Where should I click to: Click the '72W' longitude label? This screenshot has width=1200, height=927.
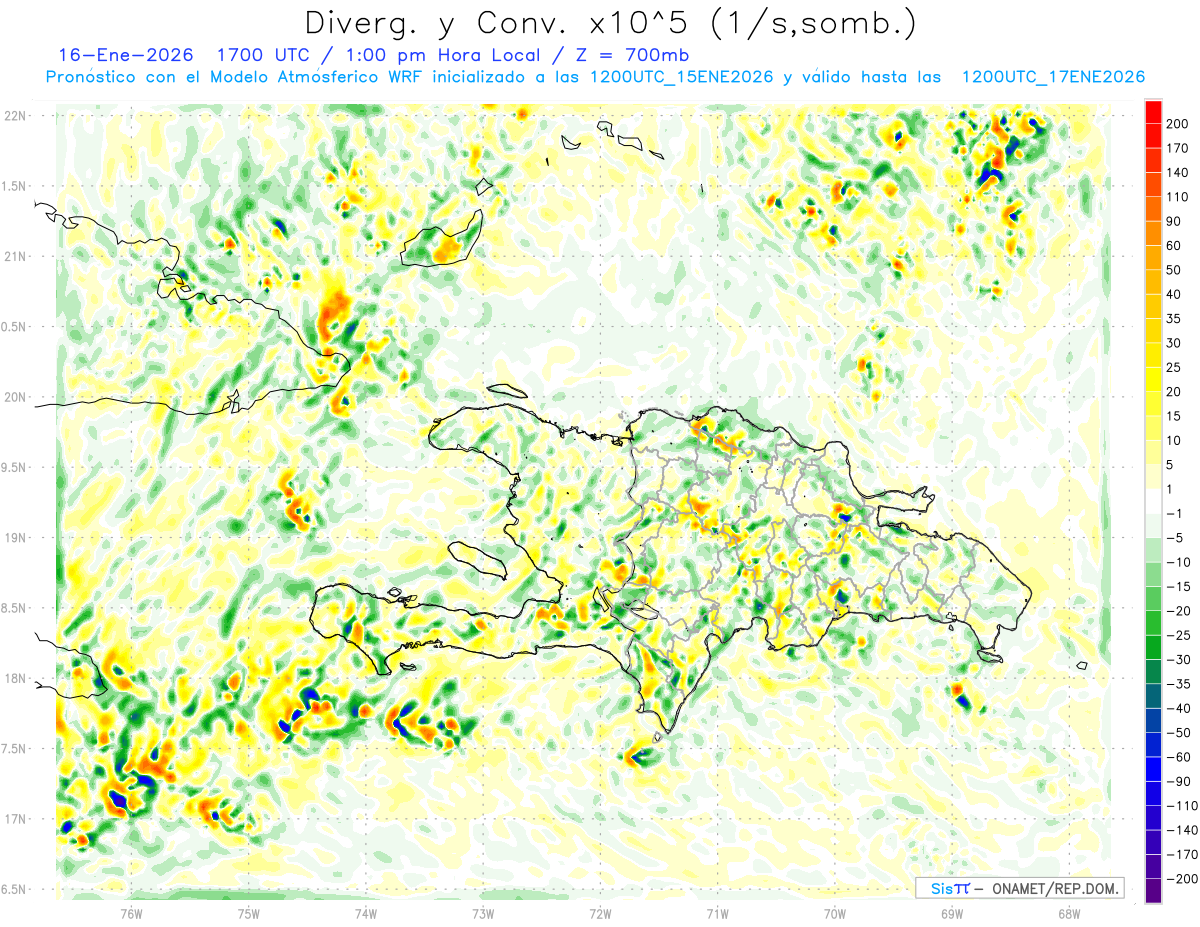[600, 913]
